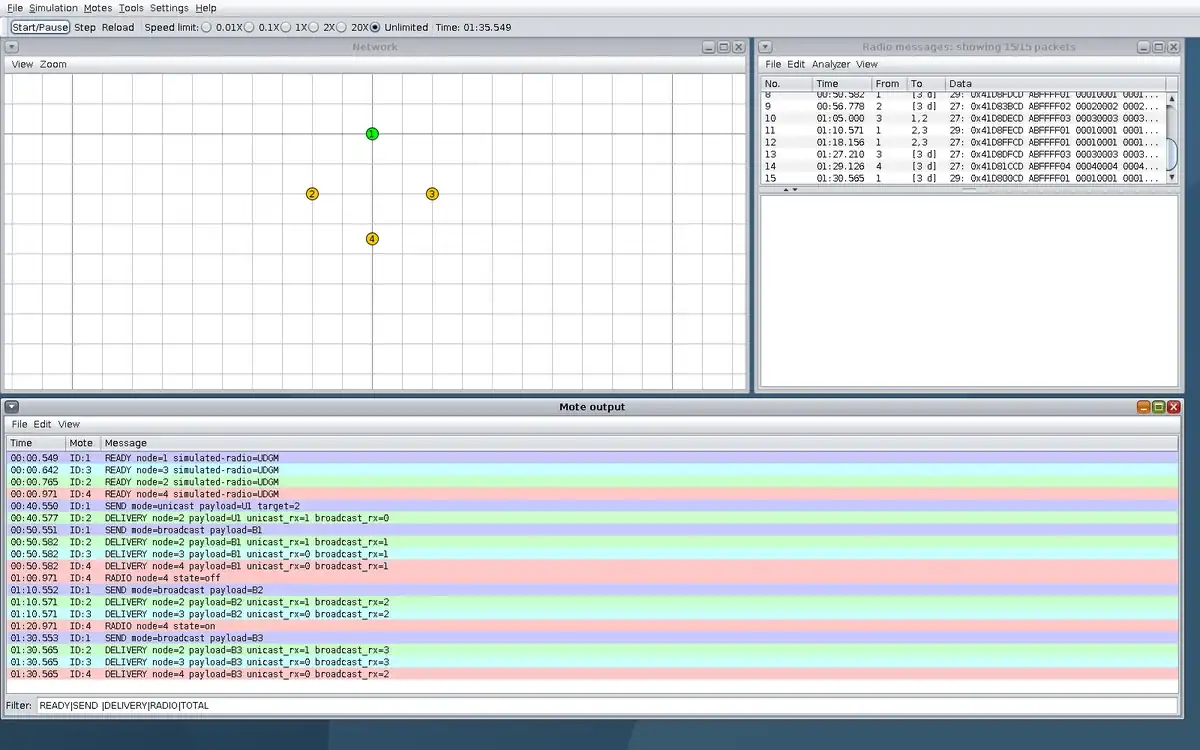The image size is (1200, 750).
Task: Sort packets by From column header
Action: [x=888, y=84]
